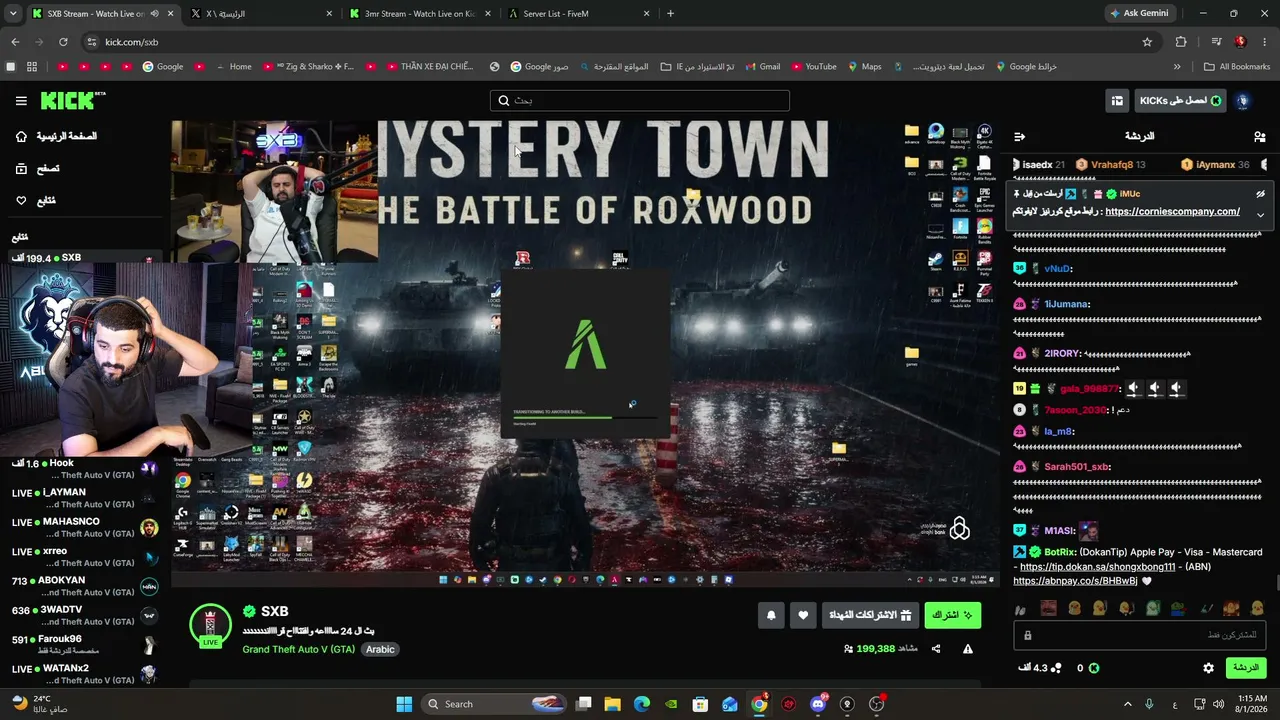The image size is (1280, 720).
Task: Open the home page sidebar item
Action: [56, 136]
